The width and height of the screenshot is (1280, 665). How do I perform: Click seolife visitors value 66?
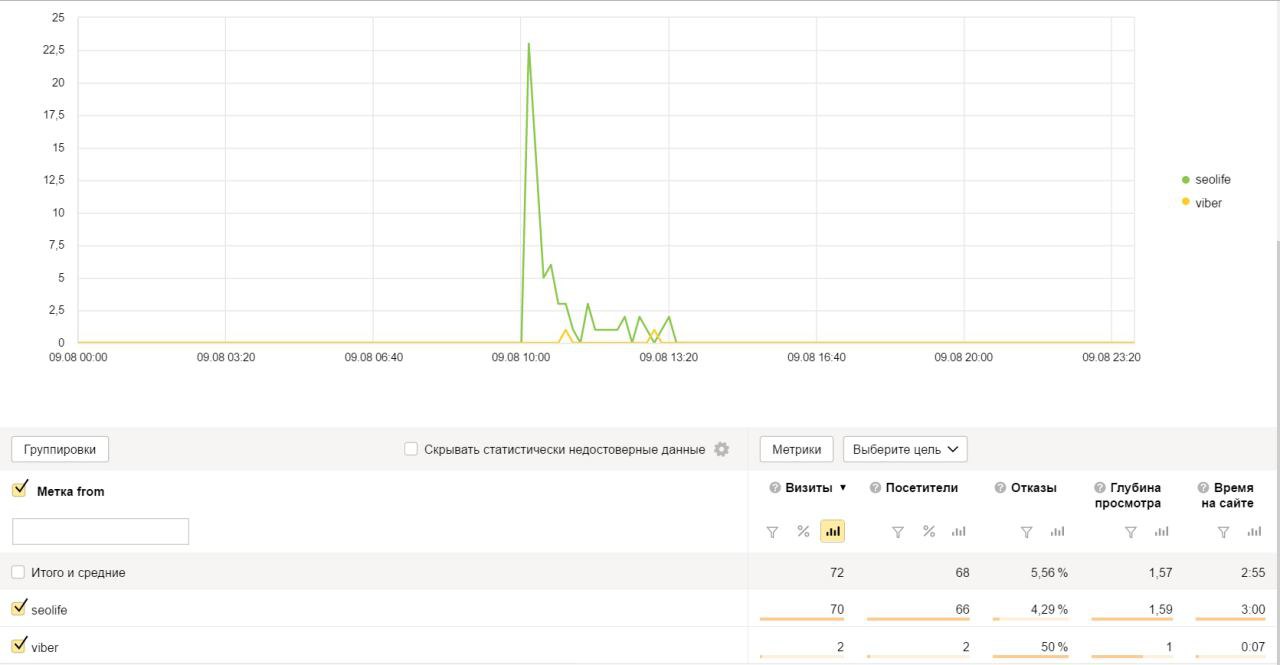pos(961,609)
